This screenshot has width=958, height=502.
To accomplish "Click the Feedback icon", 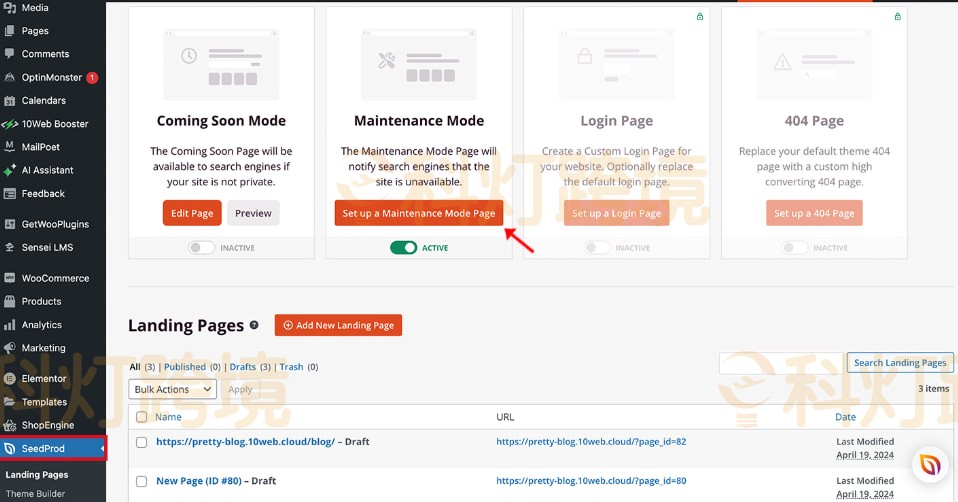I will [x=9, y=194].
